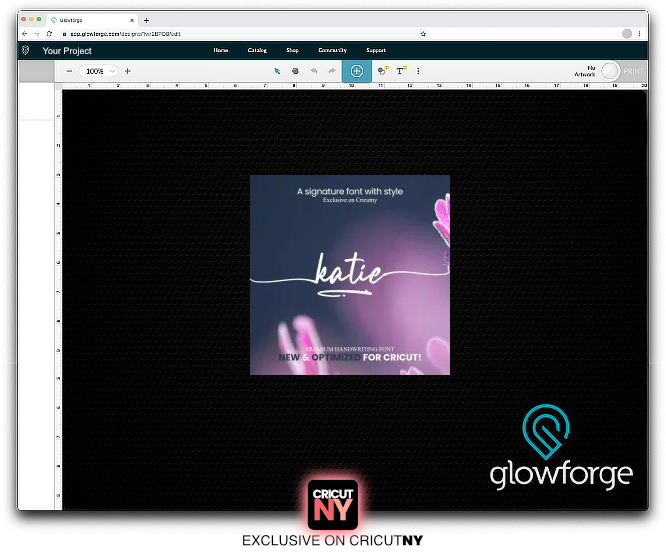Click the pan hand tool icon
Screen dimensions: 666x552
coord(295,71)
